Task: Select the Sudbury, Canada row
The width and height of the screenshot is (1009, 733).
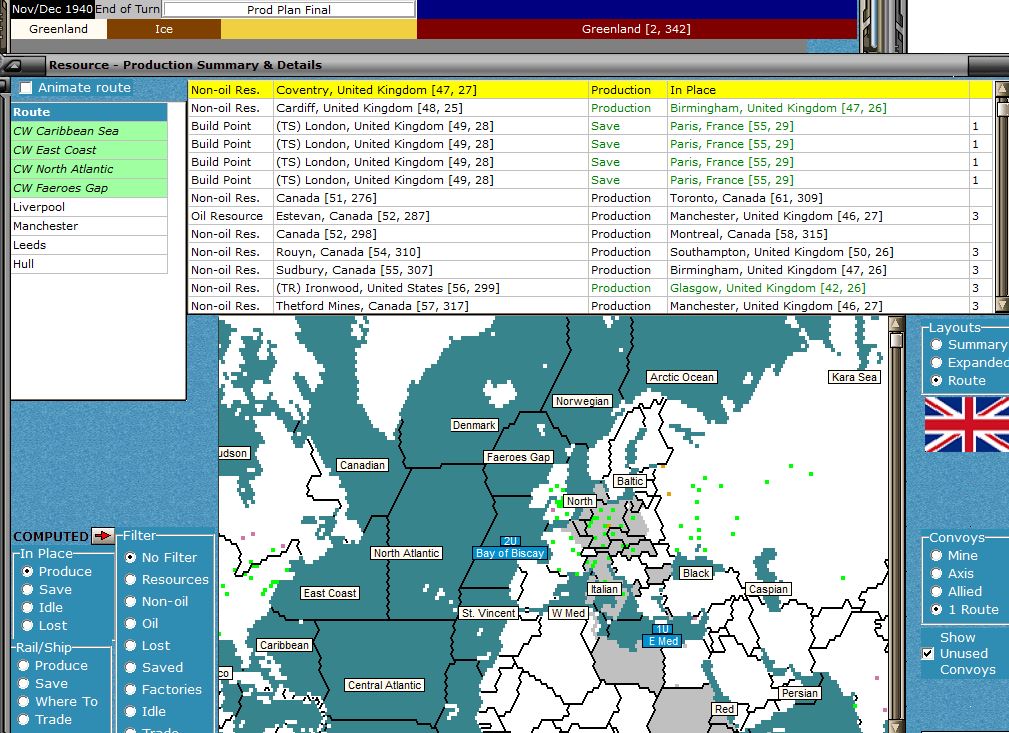Action: (590, 270)
